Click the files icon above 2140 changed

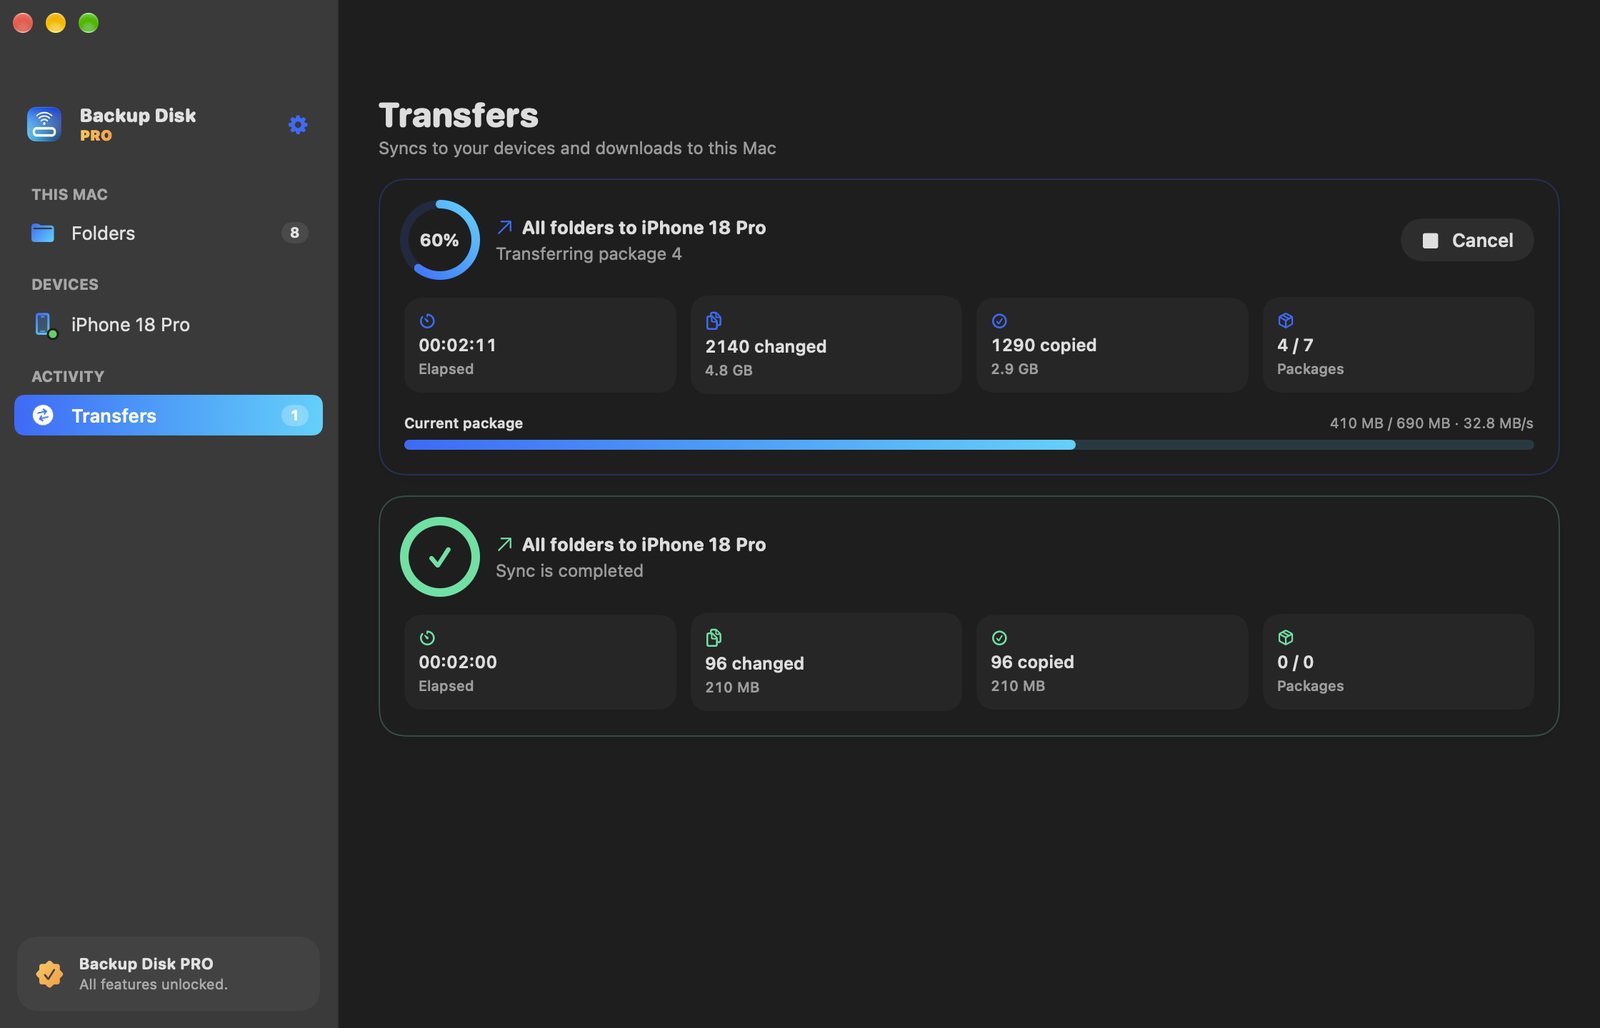[714, 321]
